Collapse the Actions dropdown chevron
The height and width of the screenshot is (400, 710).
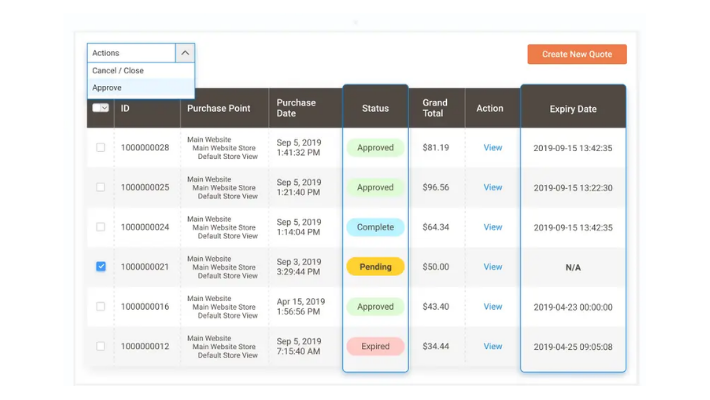185,53
